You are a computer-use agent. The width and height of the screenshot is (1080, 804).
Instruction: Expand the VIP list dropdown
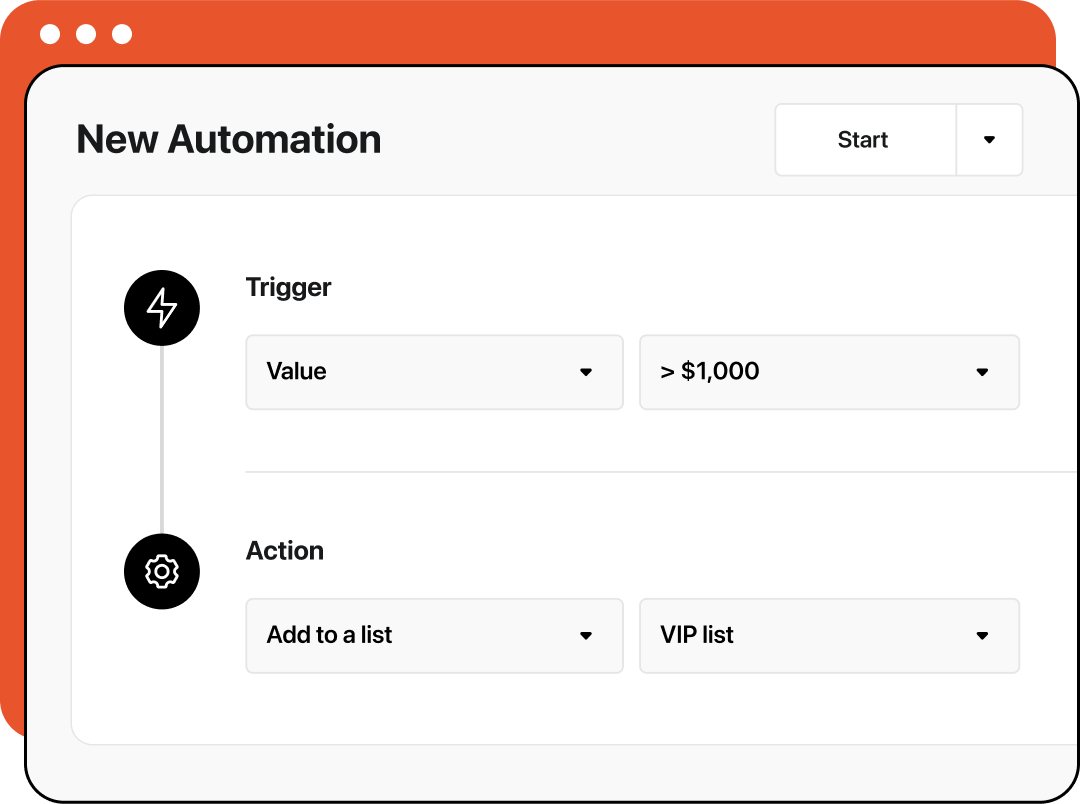point(829,636)
